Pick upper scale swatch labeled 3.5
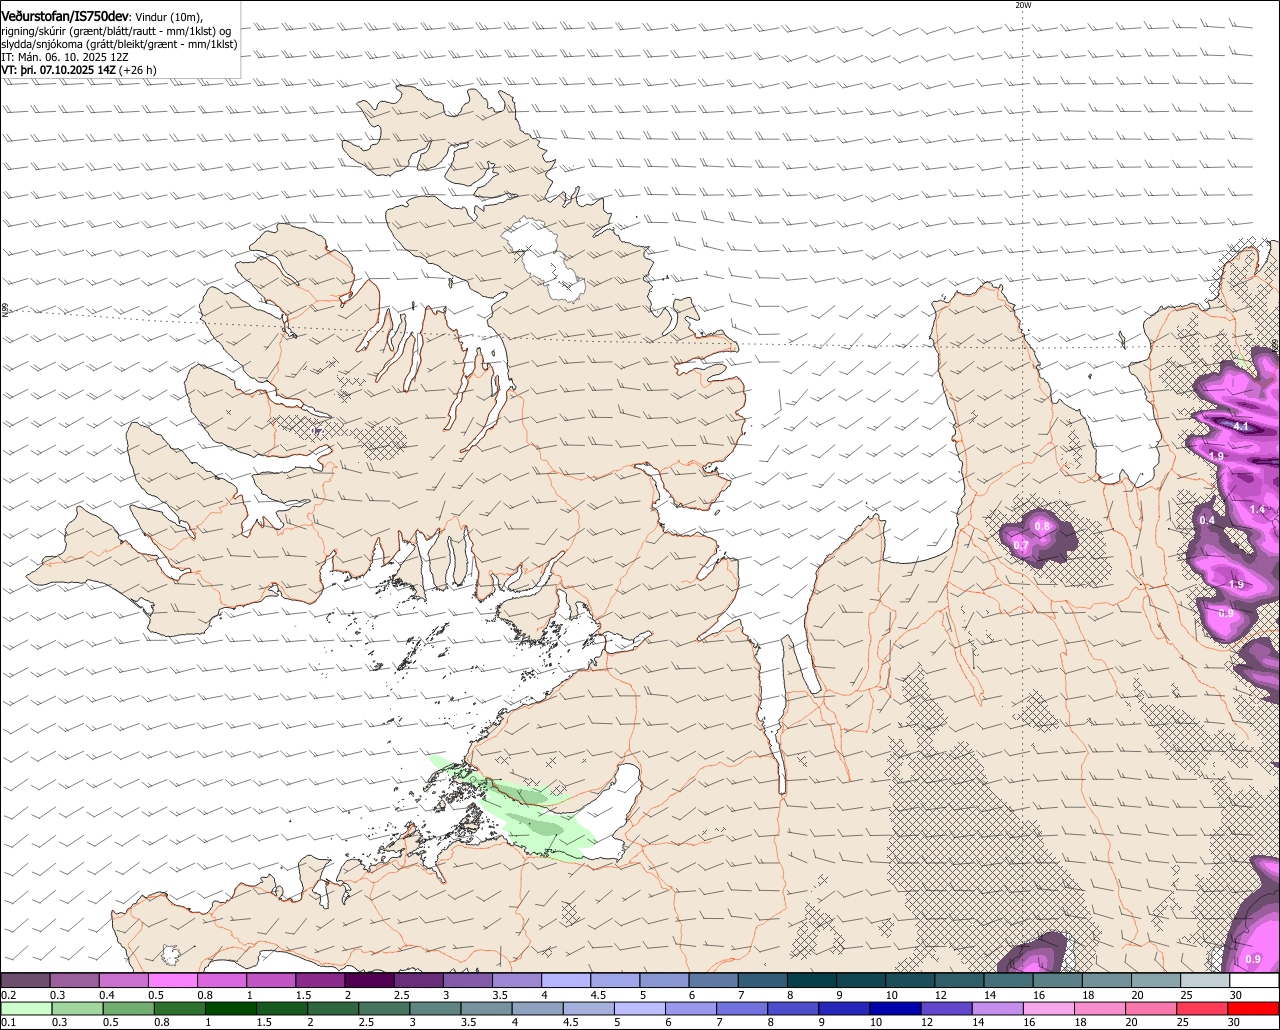This screenshot has width=1280, height=1030. [516, 981]
